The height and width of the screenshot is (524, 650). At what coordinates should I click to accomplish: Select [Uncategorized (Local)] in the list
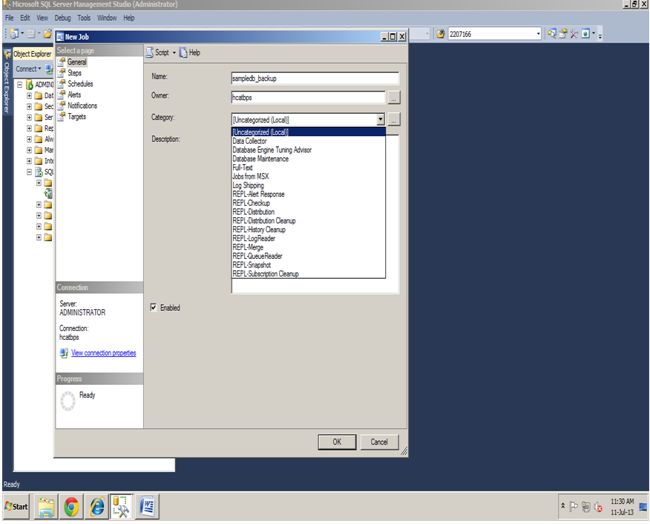tap(308, 132)
